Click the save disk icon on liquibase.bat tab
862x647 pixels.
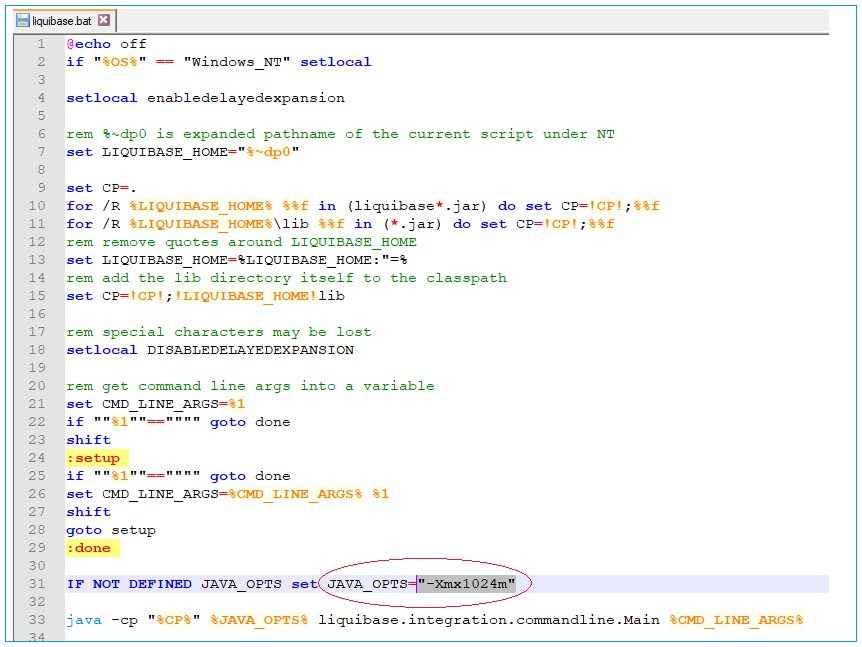23,21
